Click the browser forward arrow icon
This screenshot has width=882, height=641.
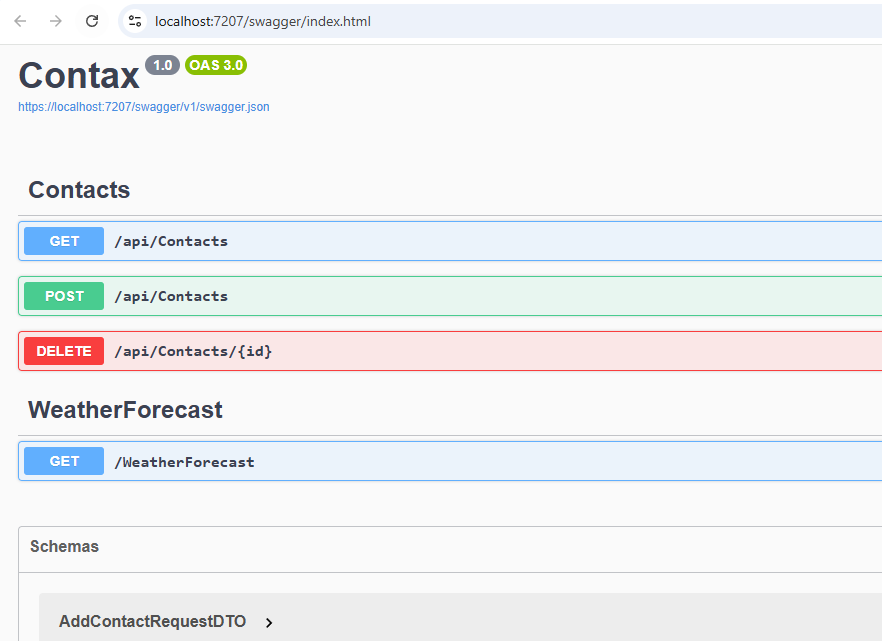click(56, 21)
